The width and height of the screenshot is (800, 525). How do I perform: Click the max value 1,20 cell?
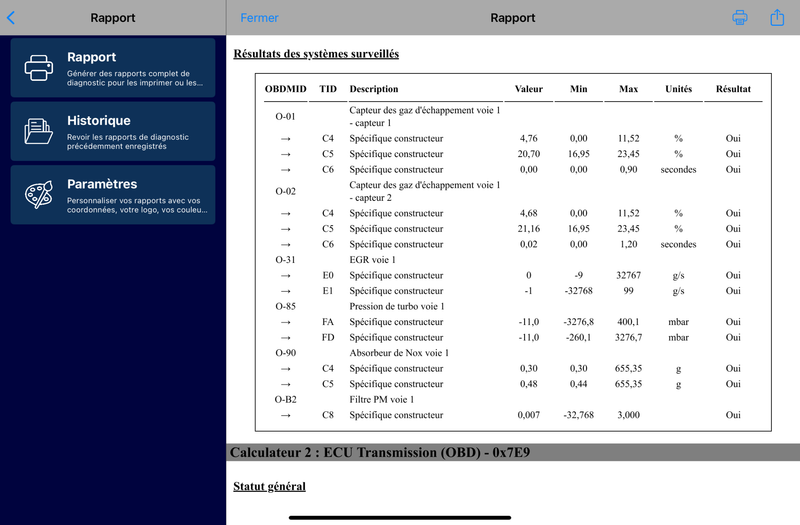[629, 244]
